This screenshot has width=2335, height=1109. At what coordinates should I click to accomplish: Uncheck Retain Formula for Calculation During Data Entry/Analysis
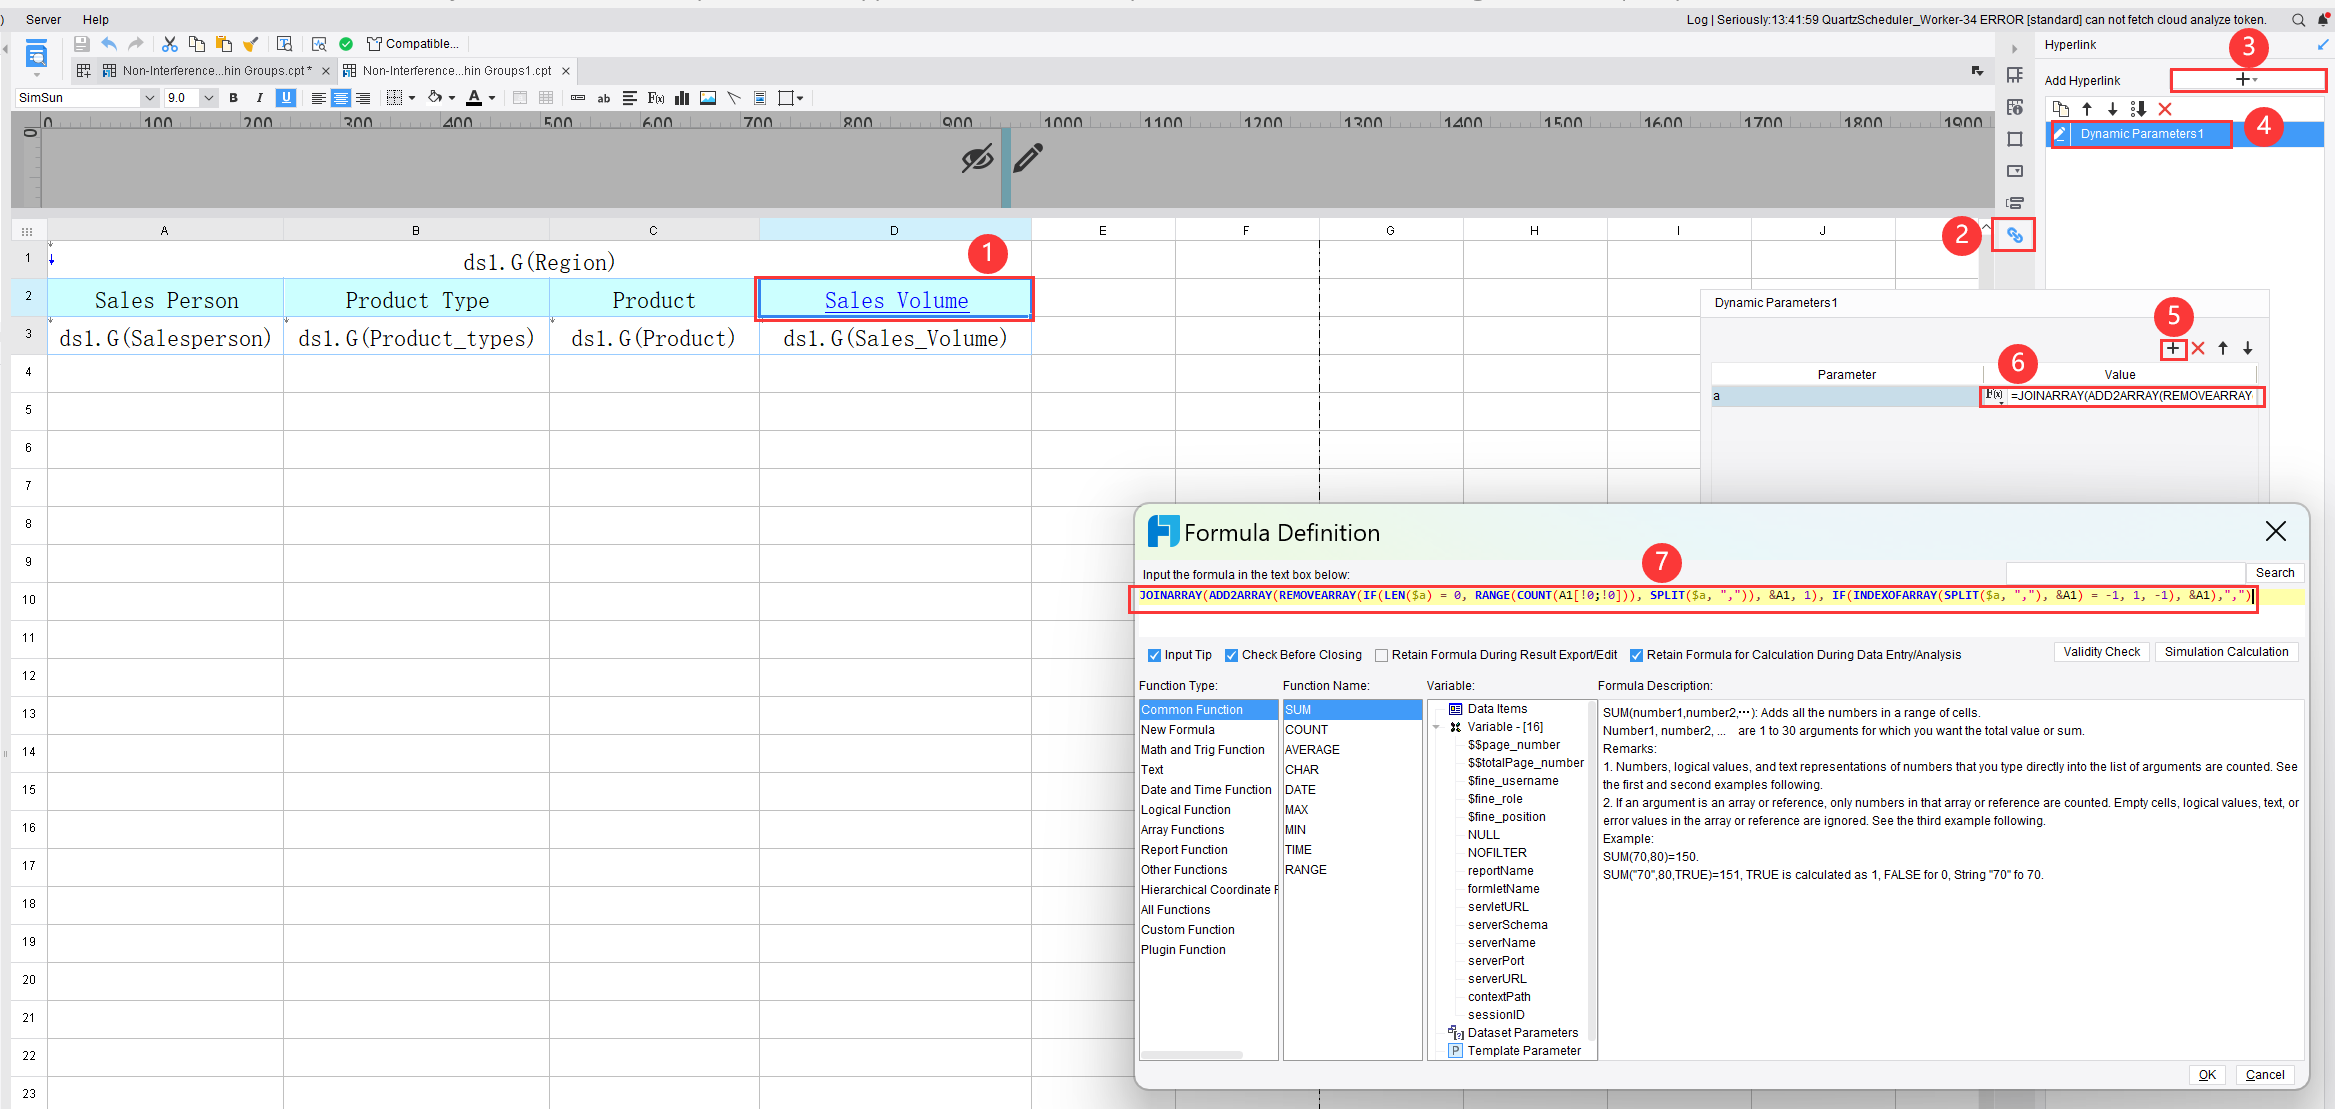coord(1636,655)
